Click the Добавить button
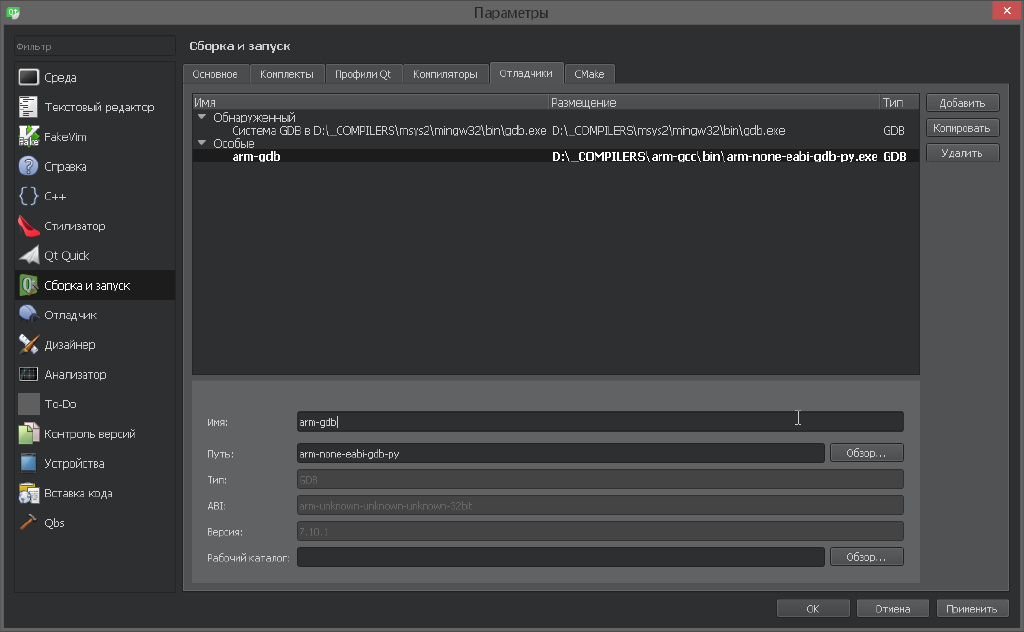The width and height of the screenshot is (1024, 632). [x=962, y=103]
